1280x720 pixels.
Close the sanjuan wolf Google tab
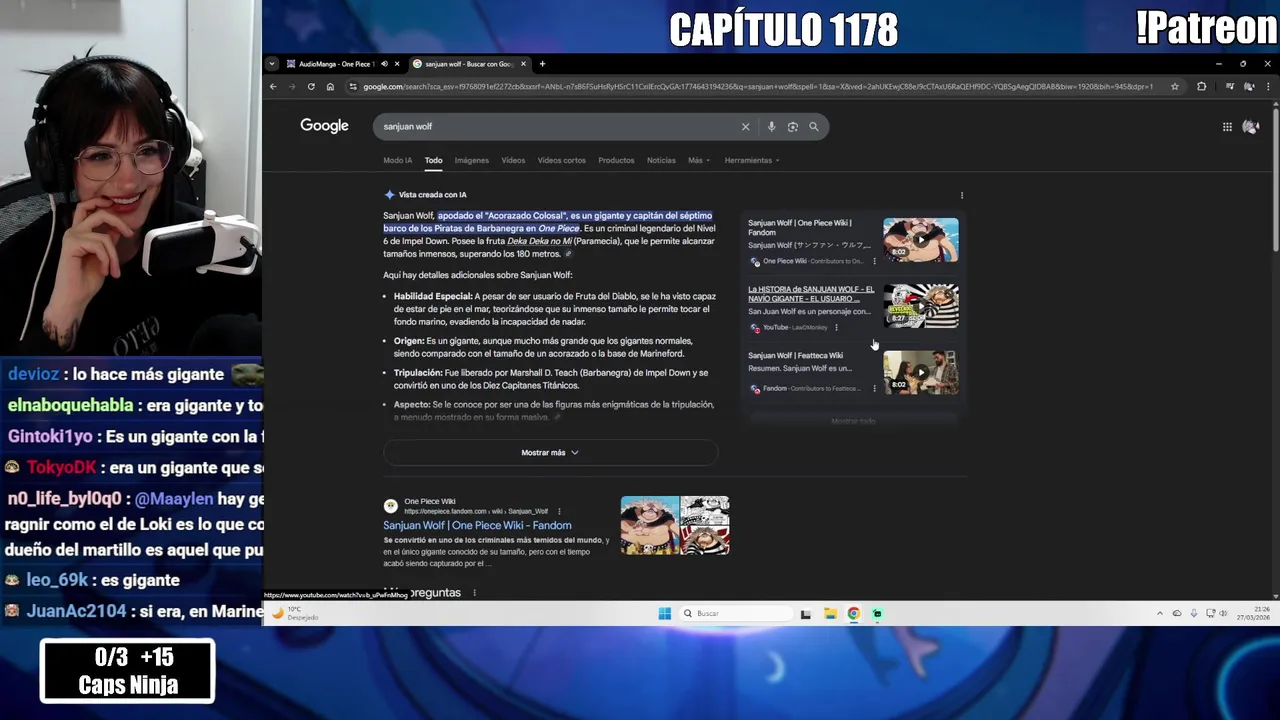523,64
